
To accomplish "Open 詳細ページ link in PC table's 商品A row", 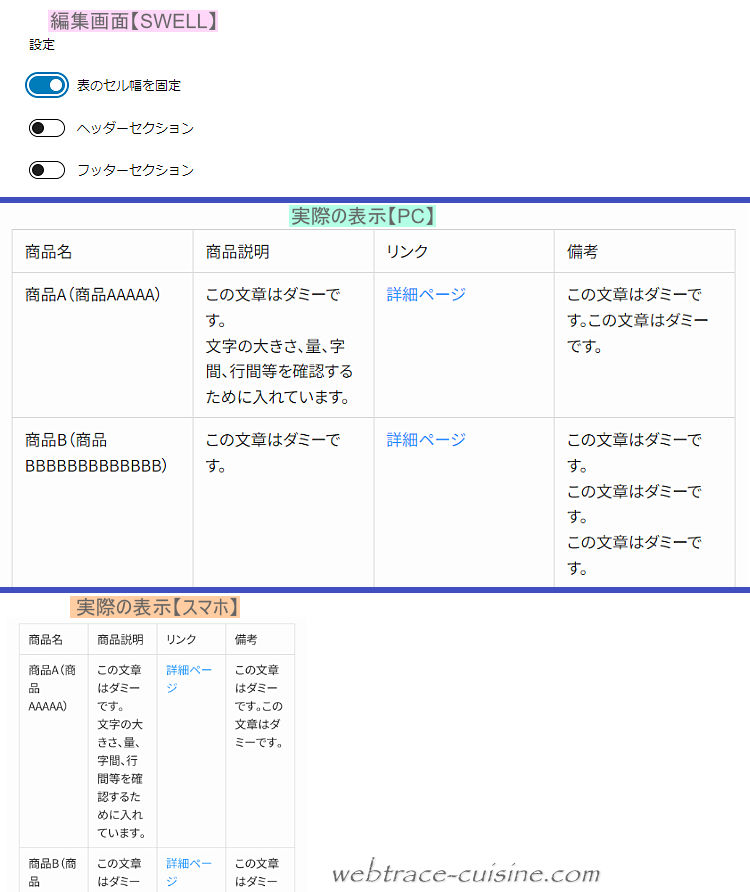I will [426, 295].
